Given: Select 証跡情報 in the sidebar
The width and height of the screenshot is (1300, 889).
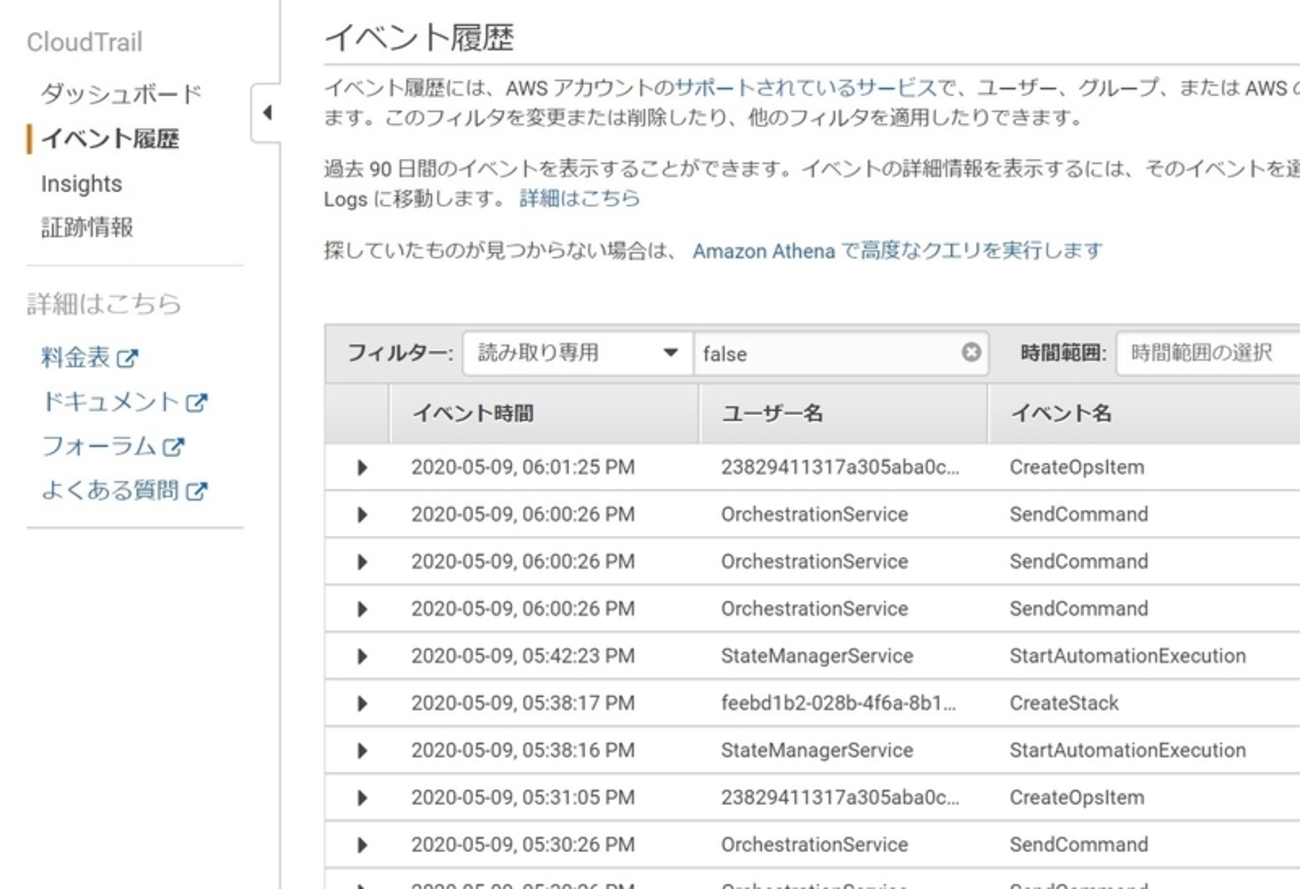Looking at the screenshot, I should pos(87,228).
